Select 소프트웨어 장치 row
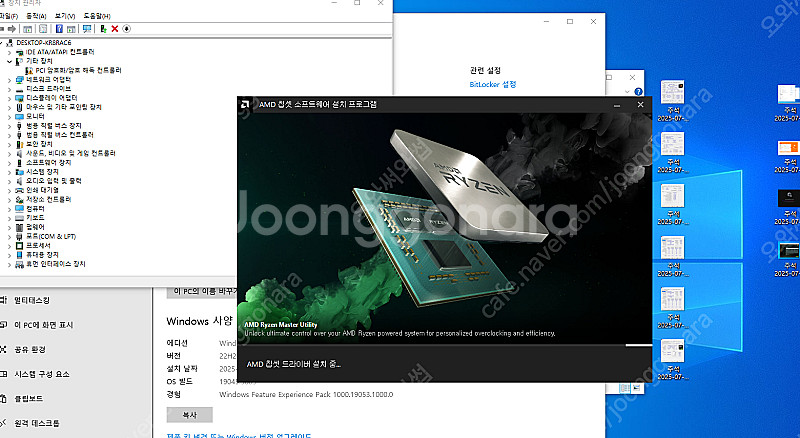This screenshot has width=800, height=438. [48, 163]
